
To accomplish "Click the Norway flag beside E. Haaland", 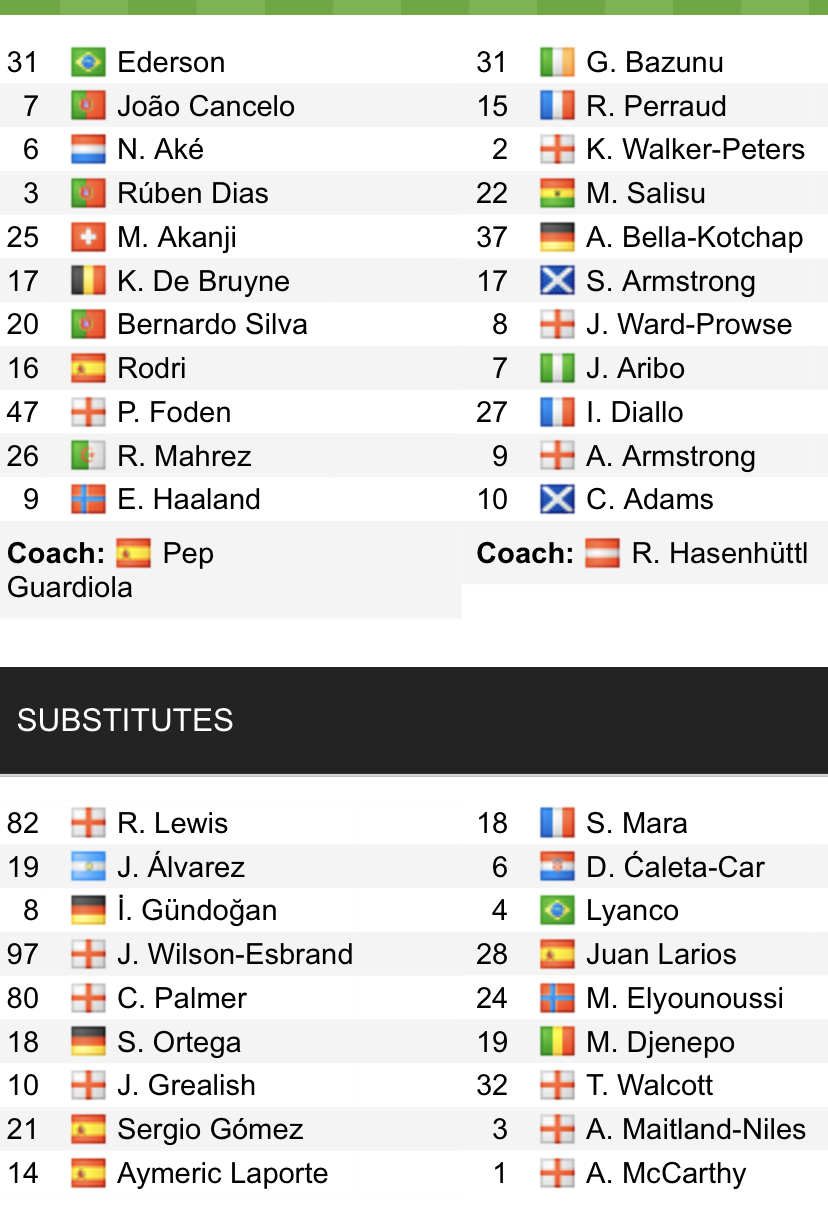I will (88, 499).
